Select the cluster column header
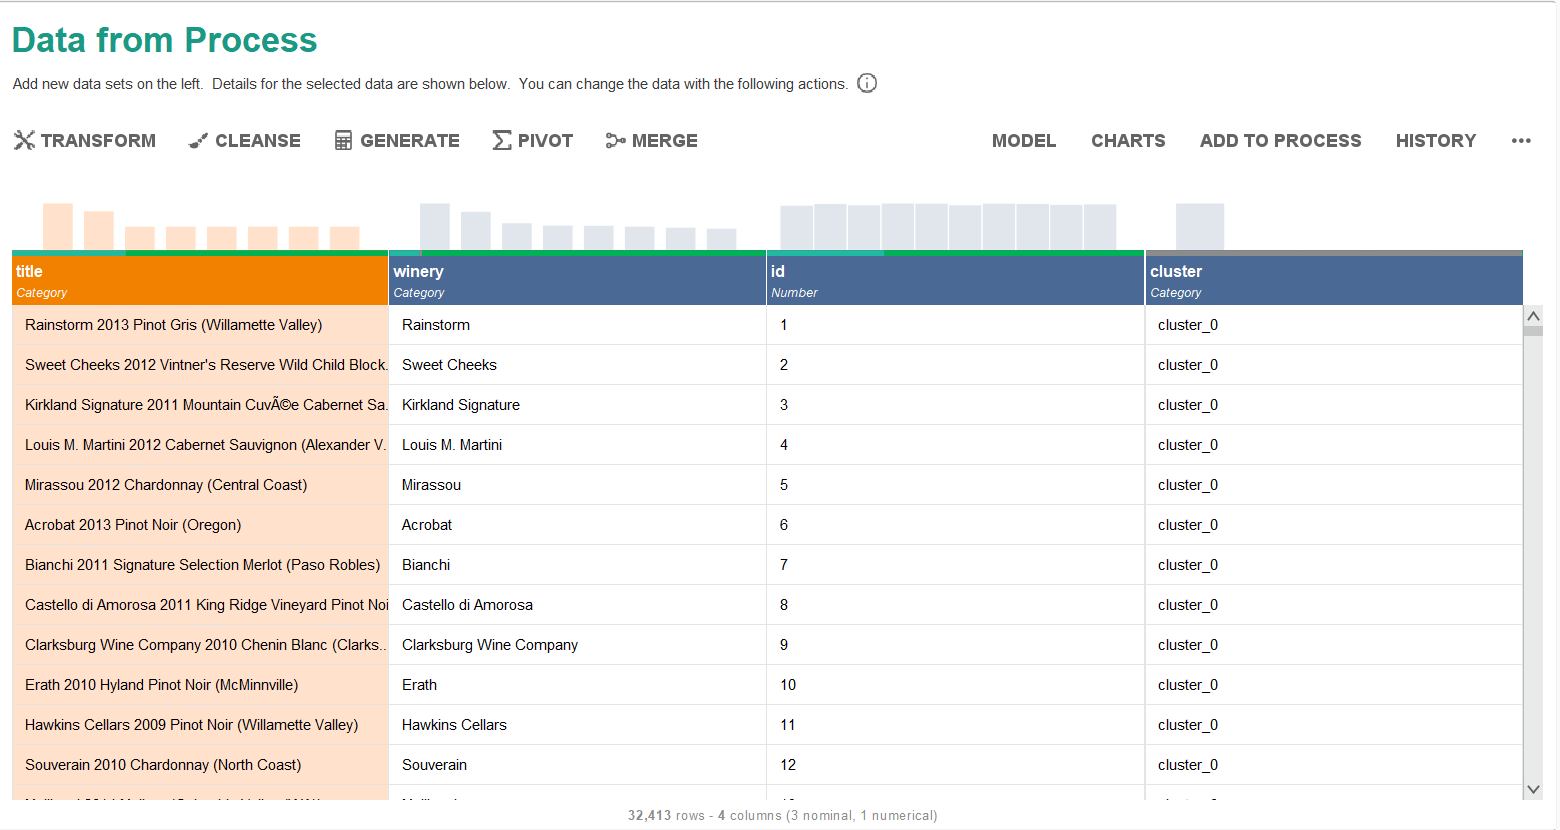 1334,280
